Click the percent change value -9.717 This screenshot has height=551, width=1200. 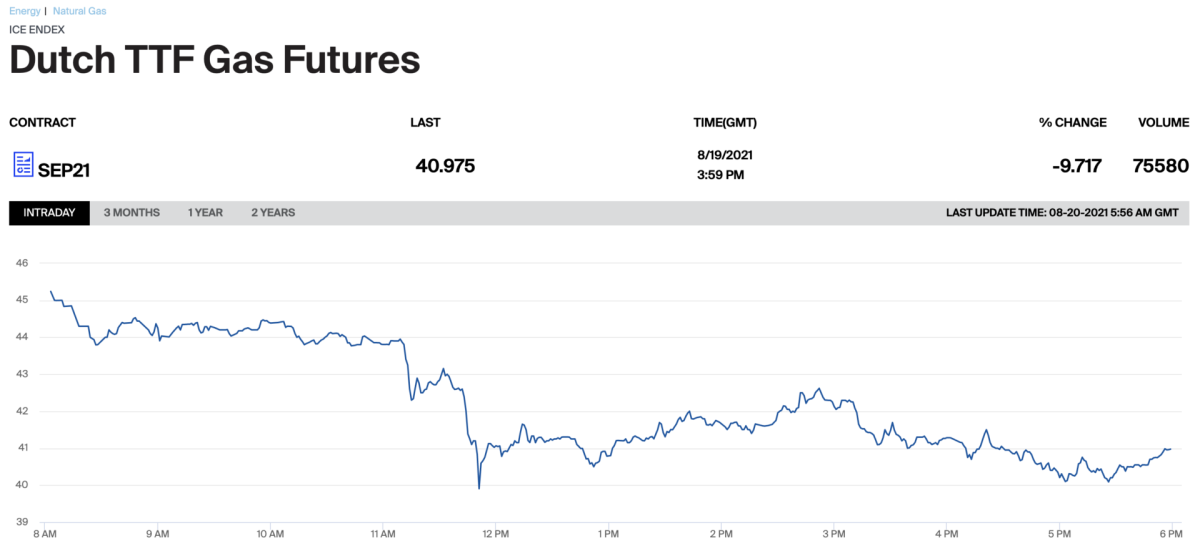pyautogui.click(x=1076, y=166)
